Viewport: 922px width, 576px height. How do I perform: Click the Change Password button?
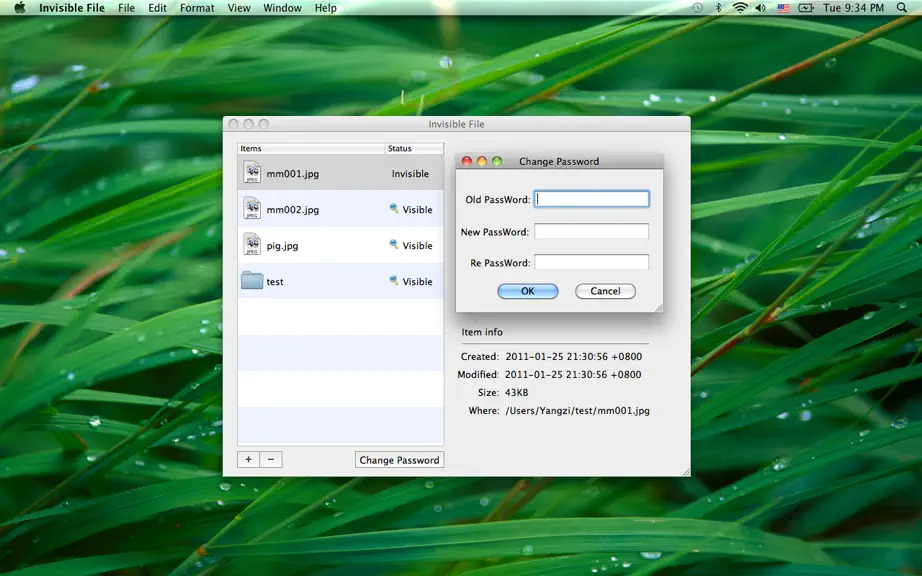(x=399, y=460)
